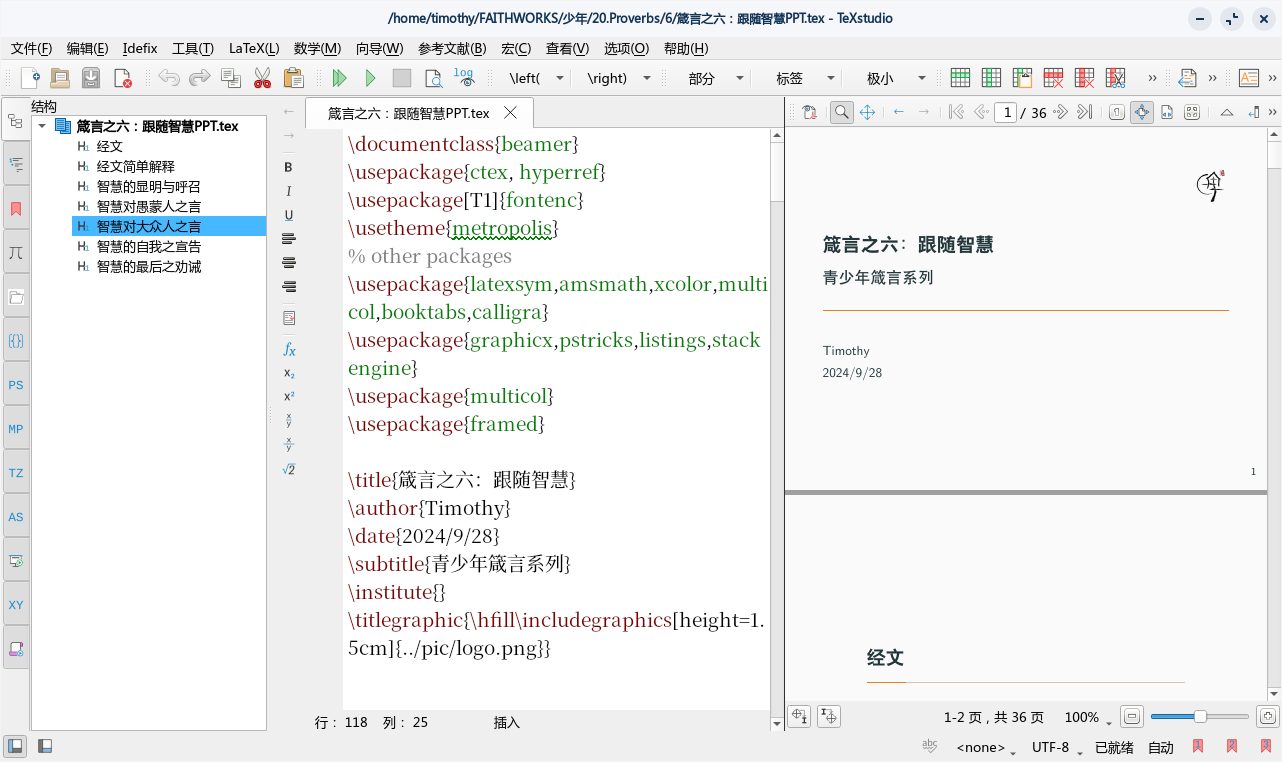The height and width of the screenshot is (762, 1282).
Task: Add a table row via first green table icon
Action: [x=960, y=78]
